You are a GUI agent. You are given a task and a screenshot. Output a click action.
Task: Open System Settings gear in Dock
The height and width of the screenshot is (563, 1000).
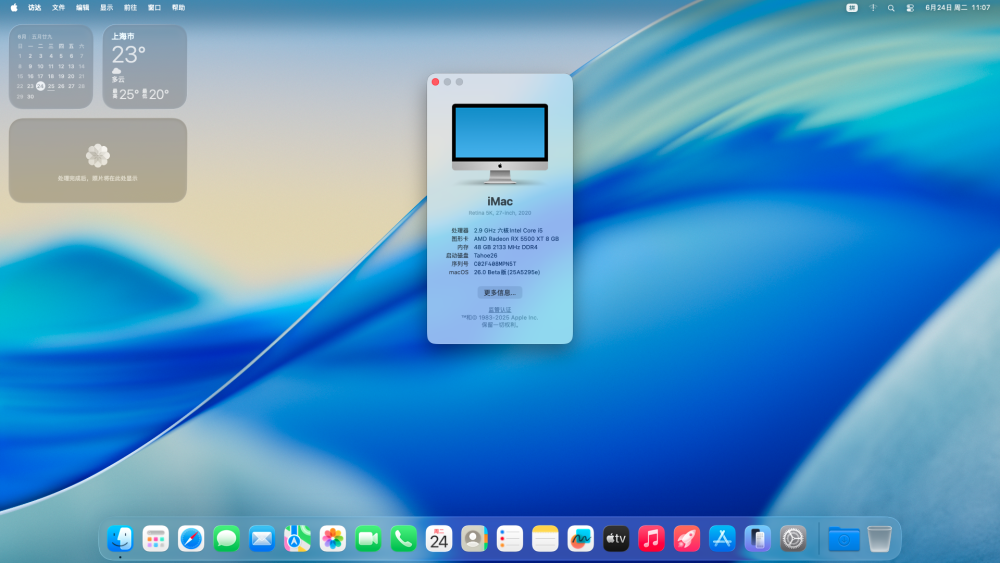(x=793, y=539)
